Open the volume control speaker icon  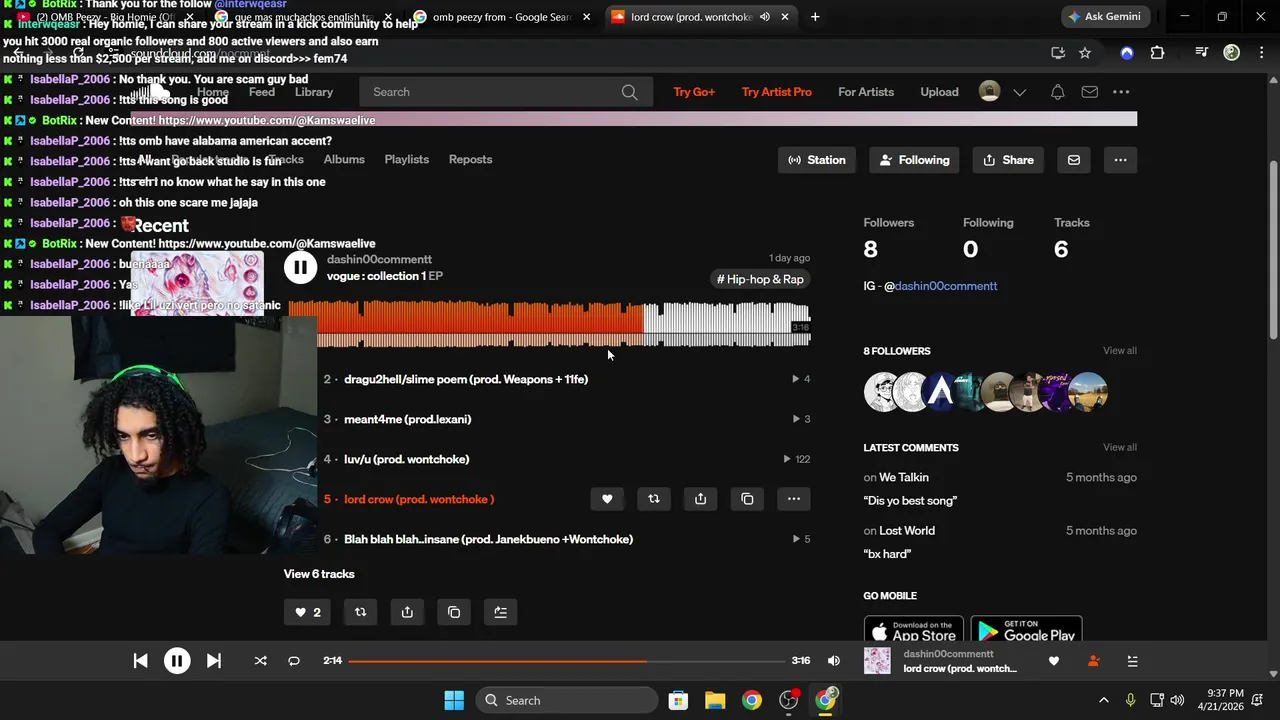coord(834,661)
